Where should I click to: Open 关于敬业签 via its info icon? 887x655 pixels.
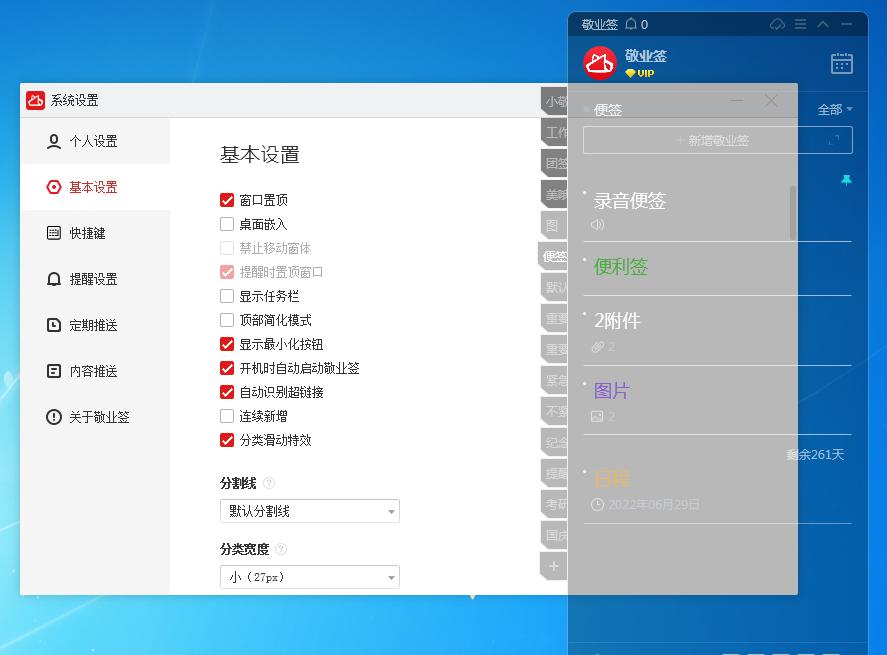54,417
